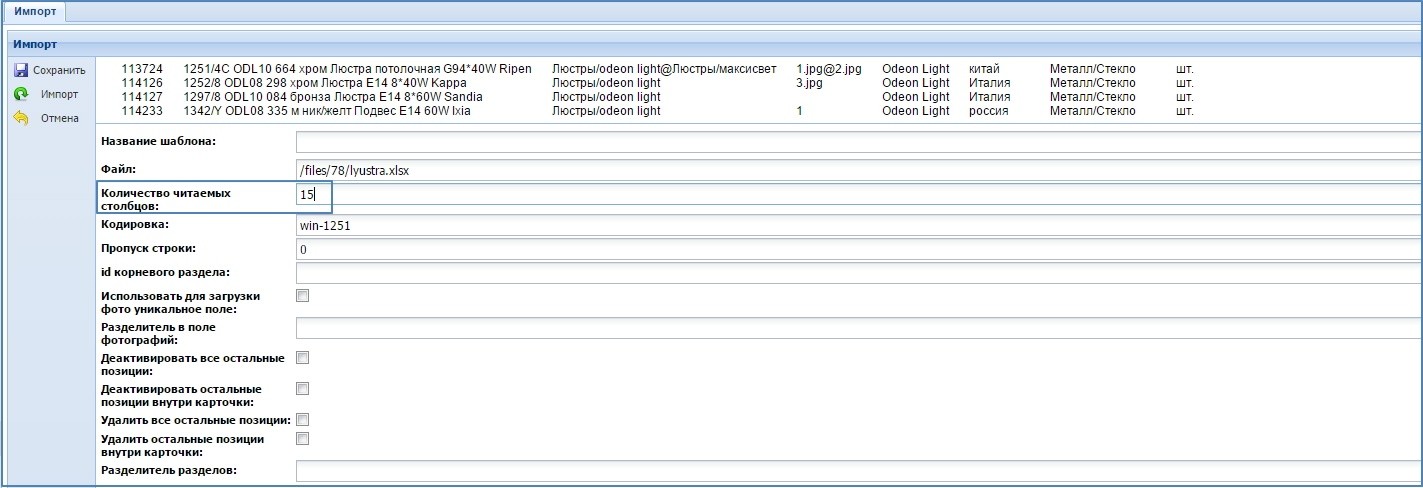Click the yellow Cancel arrow icon
Screen dimensions: 1423x488
click(x=21, y=118)
